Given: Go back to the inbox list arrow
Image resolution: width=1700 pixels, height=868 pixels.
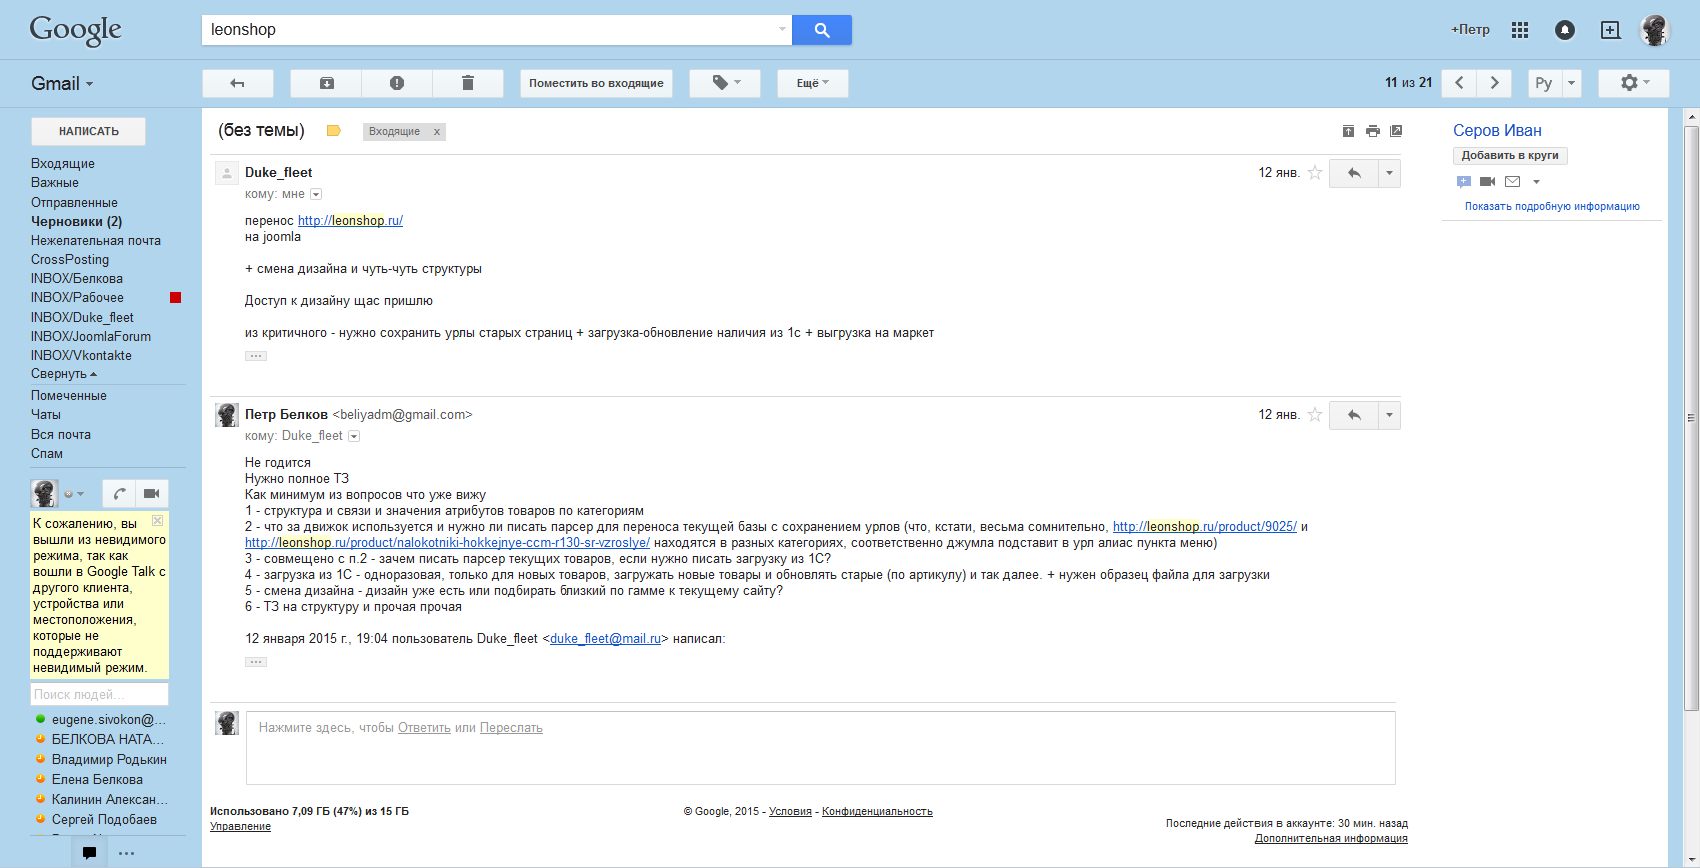Looking at the screenshot, I should (x=238, y=83).
